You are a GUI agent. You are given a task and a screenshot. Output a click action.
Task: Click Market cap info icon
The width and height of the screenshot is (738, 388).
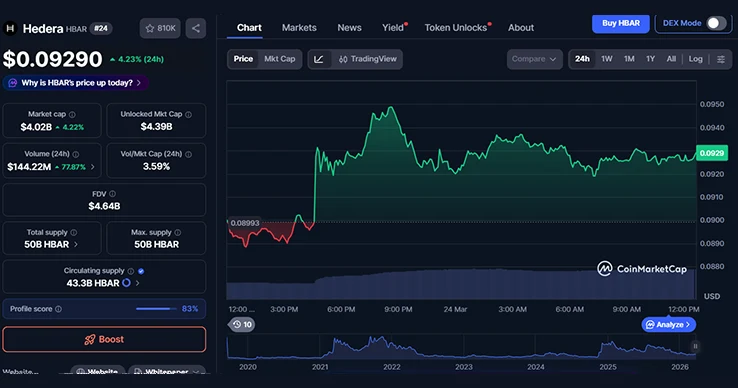tap(72, 114)
